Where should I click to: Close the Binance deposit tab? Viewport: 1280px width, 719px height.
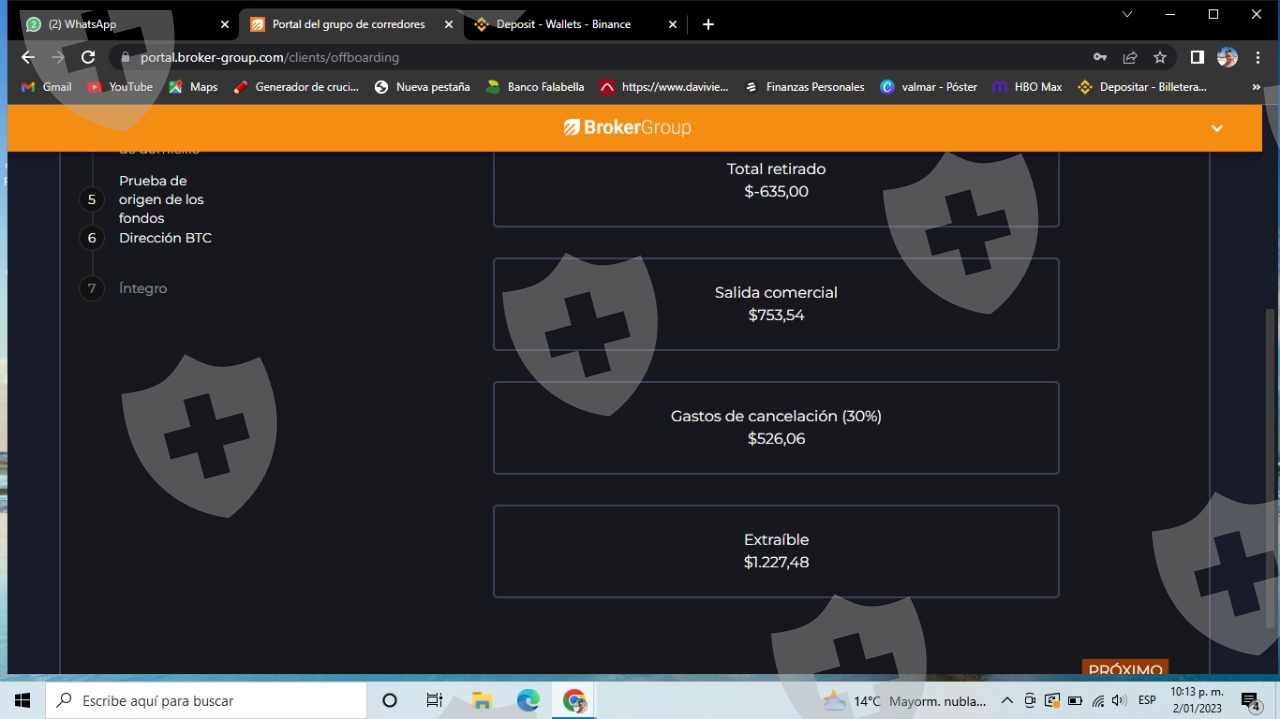pos(672,24)
